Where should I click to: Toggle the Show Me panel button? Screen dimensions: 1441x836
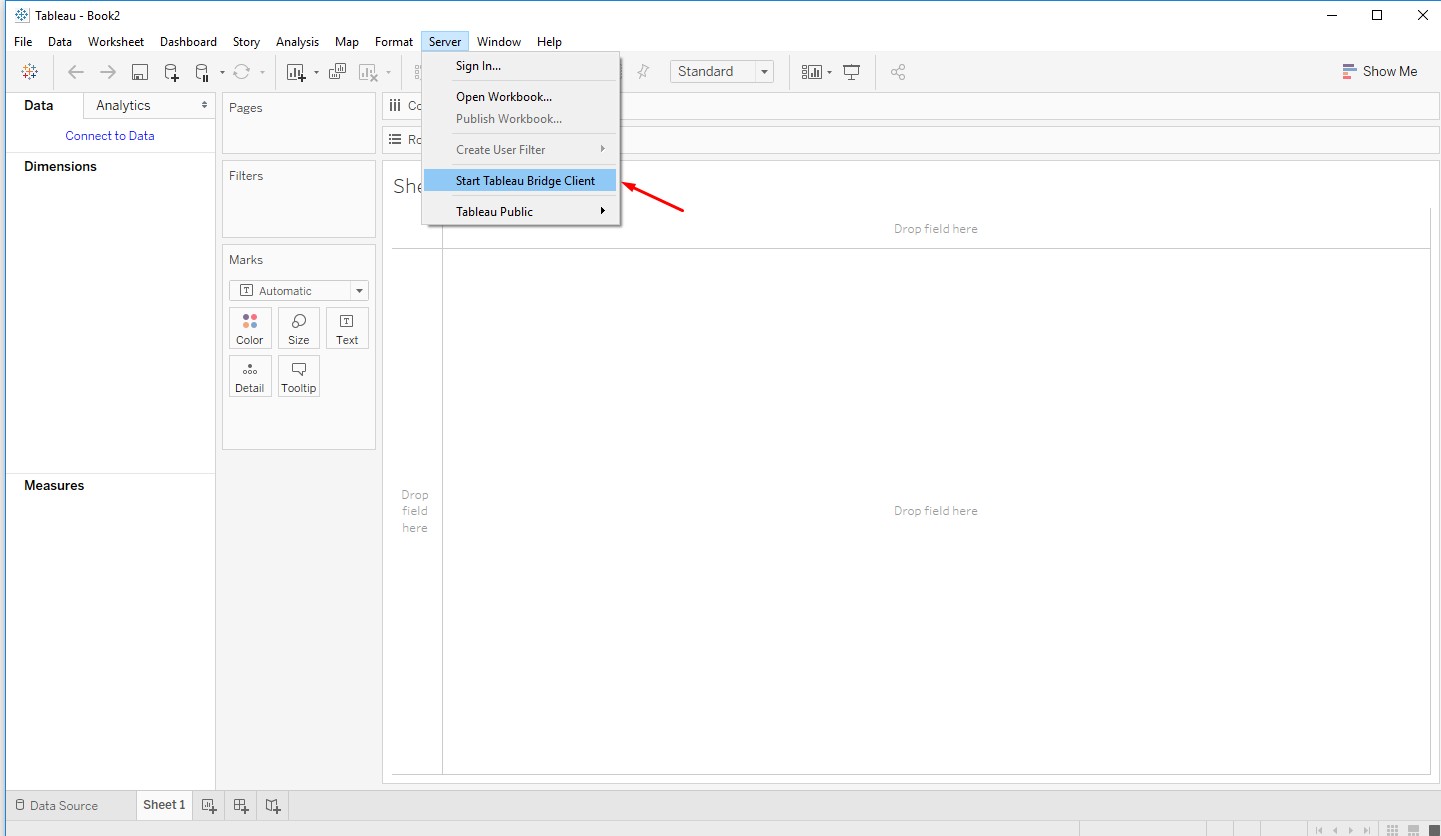pyautogui.click(x=1379, y=72)
